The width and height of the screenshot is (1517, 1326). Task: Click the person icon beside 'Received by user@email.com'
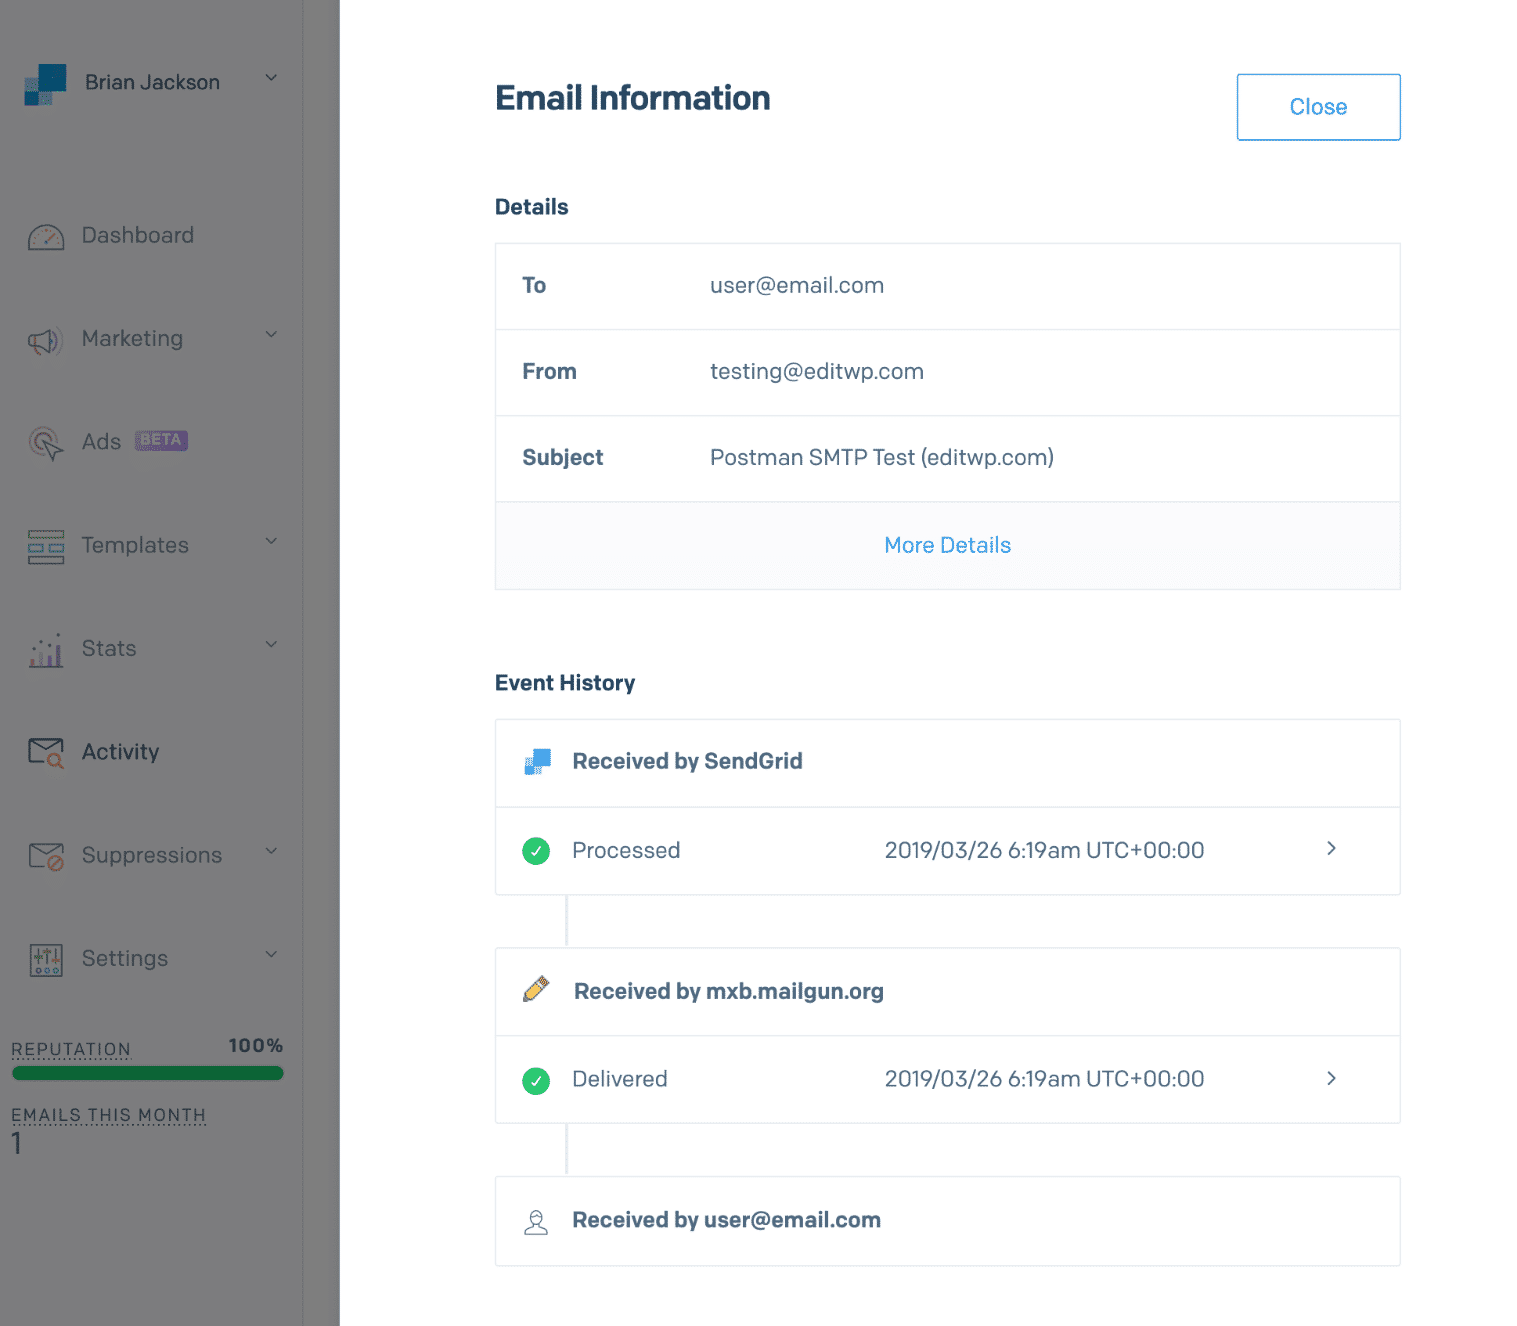tap(537, 1221)
